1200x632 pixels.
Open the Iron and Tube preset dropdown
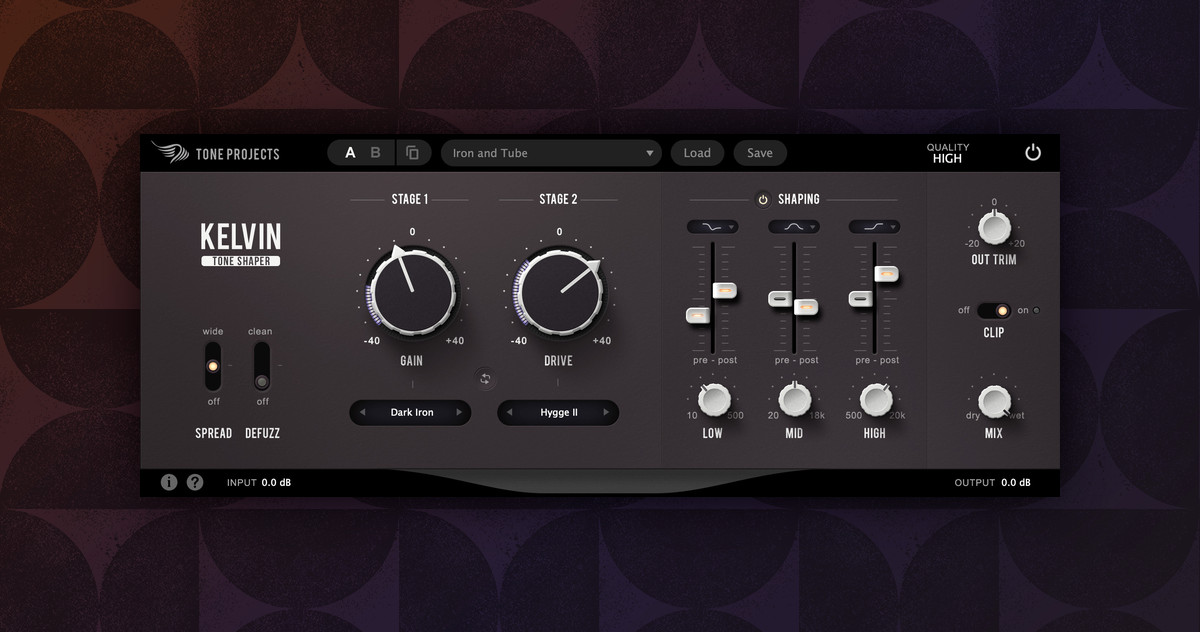(x=551, y=153)
